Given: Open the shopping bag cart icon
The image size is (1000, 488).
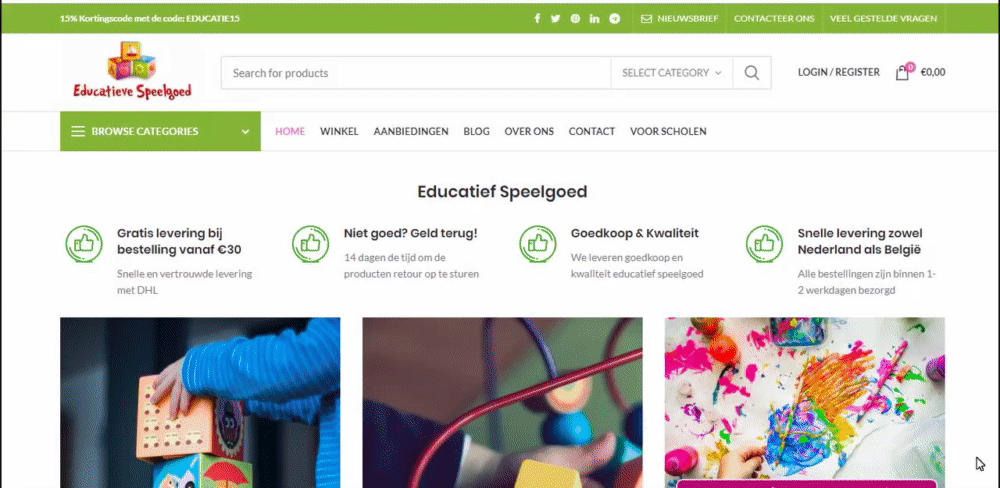Looking at the screenshot, I should click(x=903, y=72).
